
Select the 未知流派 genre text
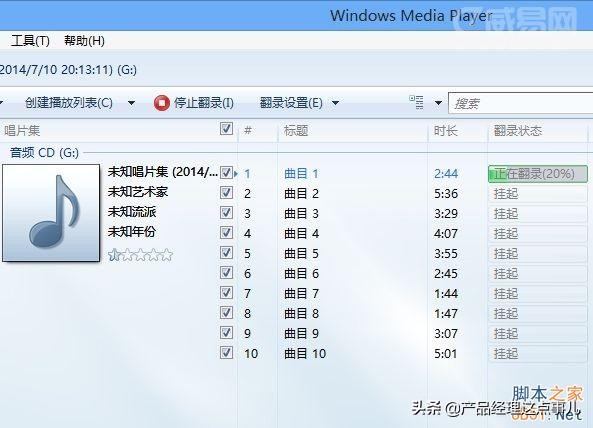coord(132,212)
